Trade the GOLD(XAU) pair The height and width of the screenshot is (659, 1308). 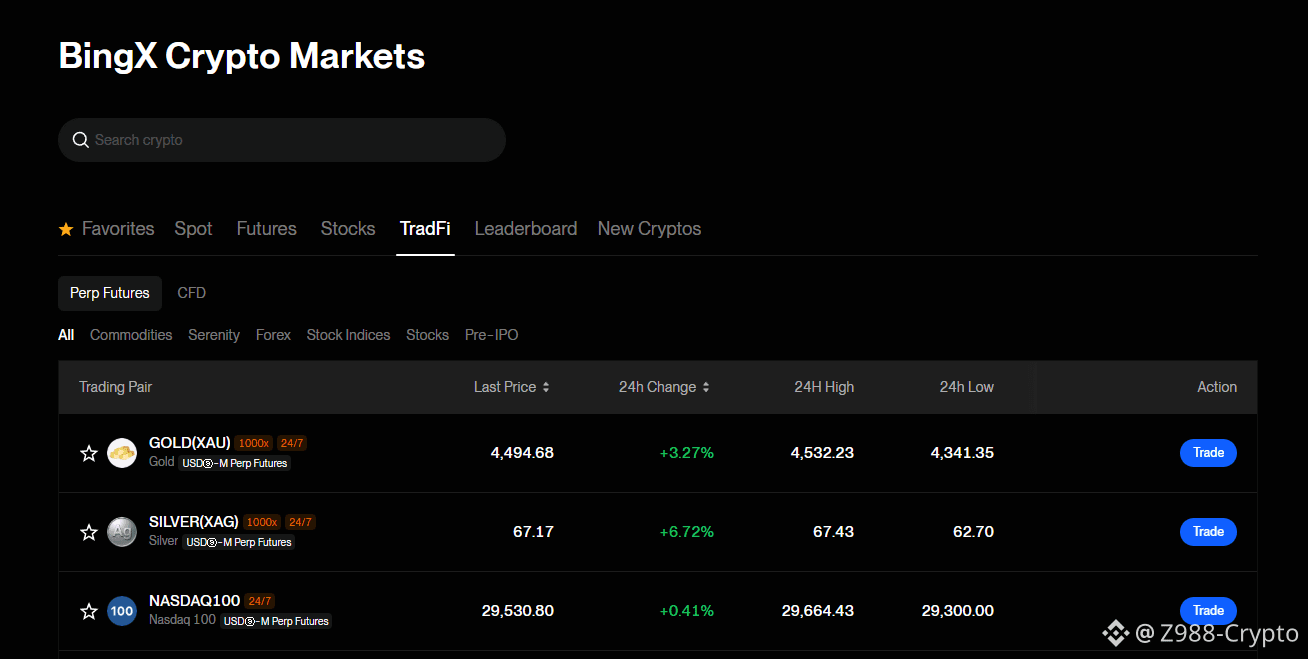[x=1208, y=453]
